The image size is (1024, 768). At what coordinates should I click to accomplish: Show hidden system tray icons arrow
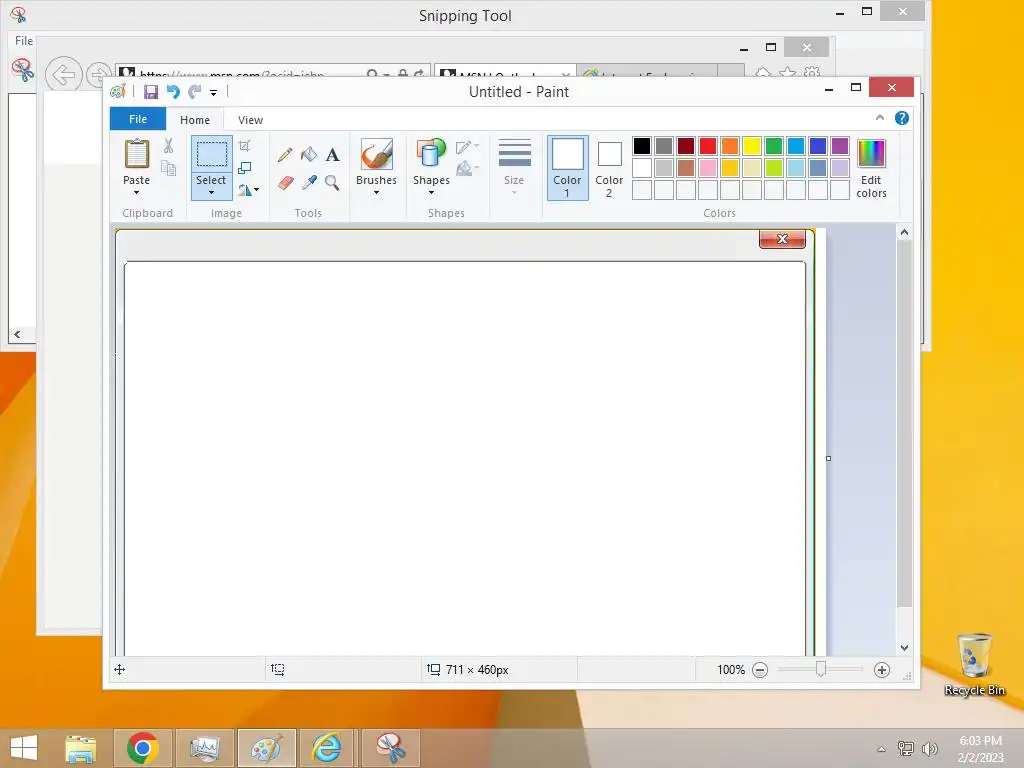pos(882,749)
